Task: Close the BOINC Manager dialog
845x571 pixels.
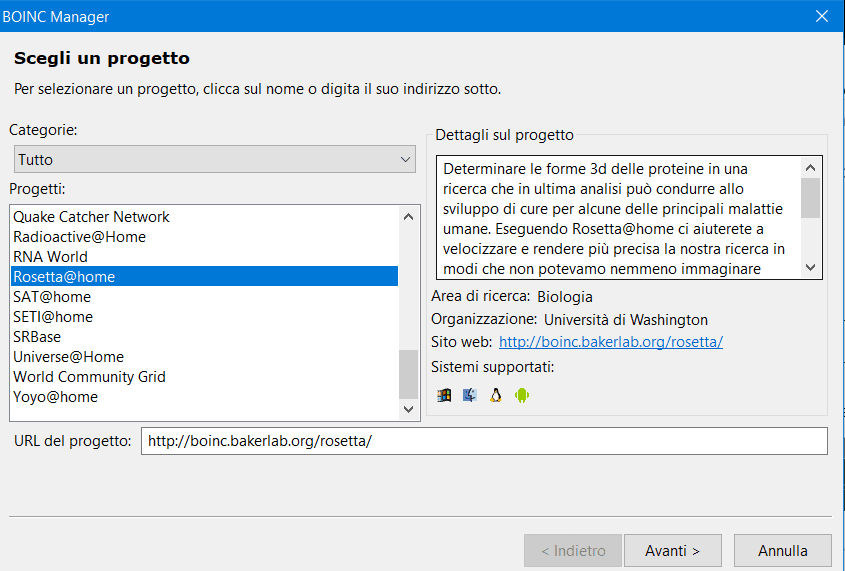Action: pos(822,16)
